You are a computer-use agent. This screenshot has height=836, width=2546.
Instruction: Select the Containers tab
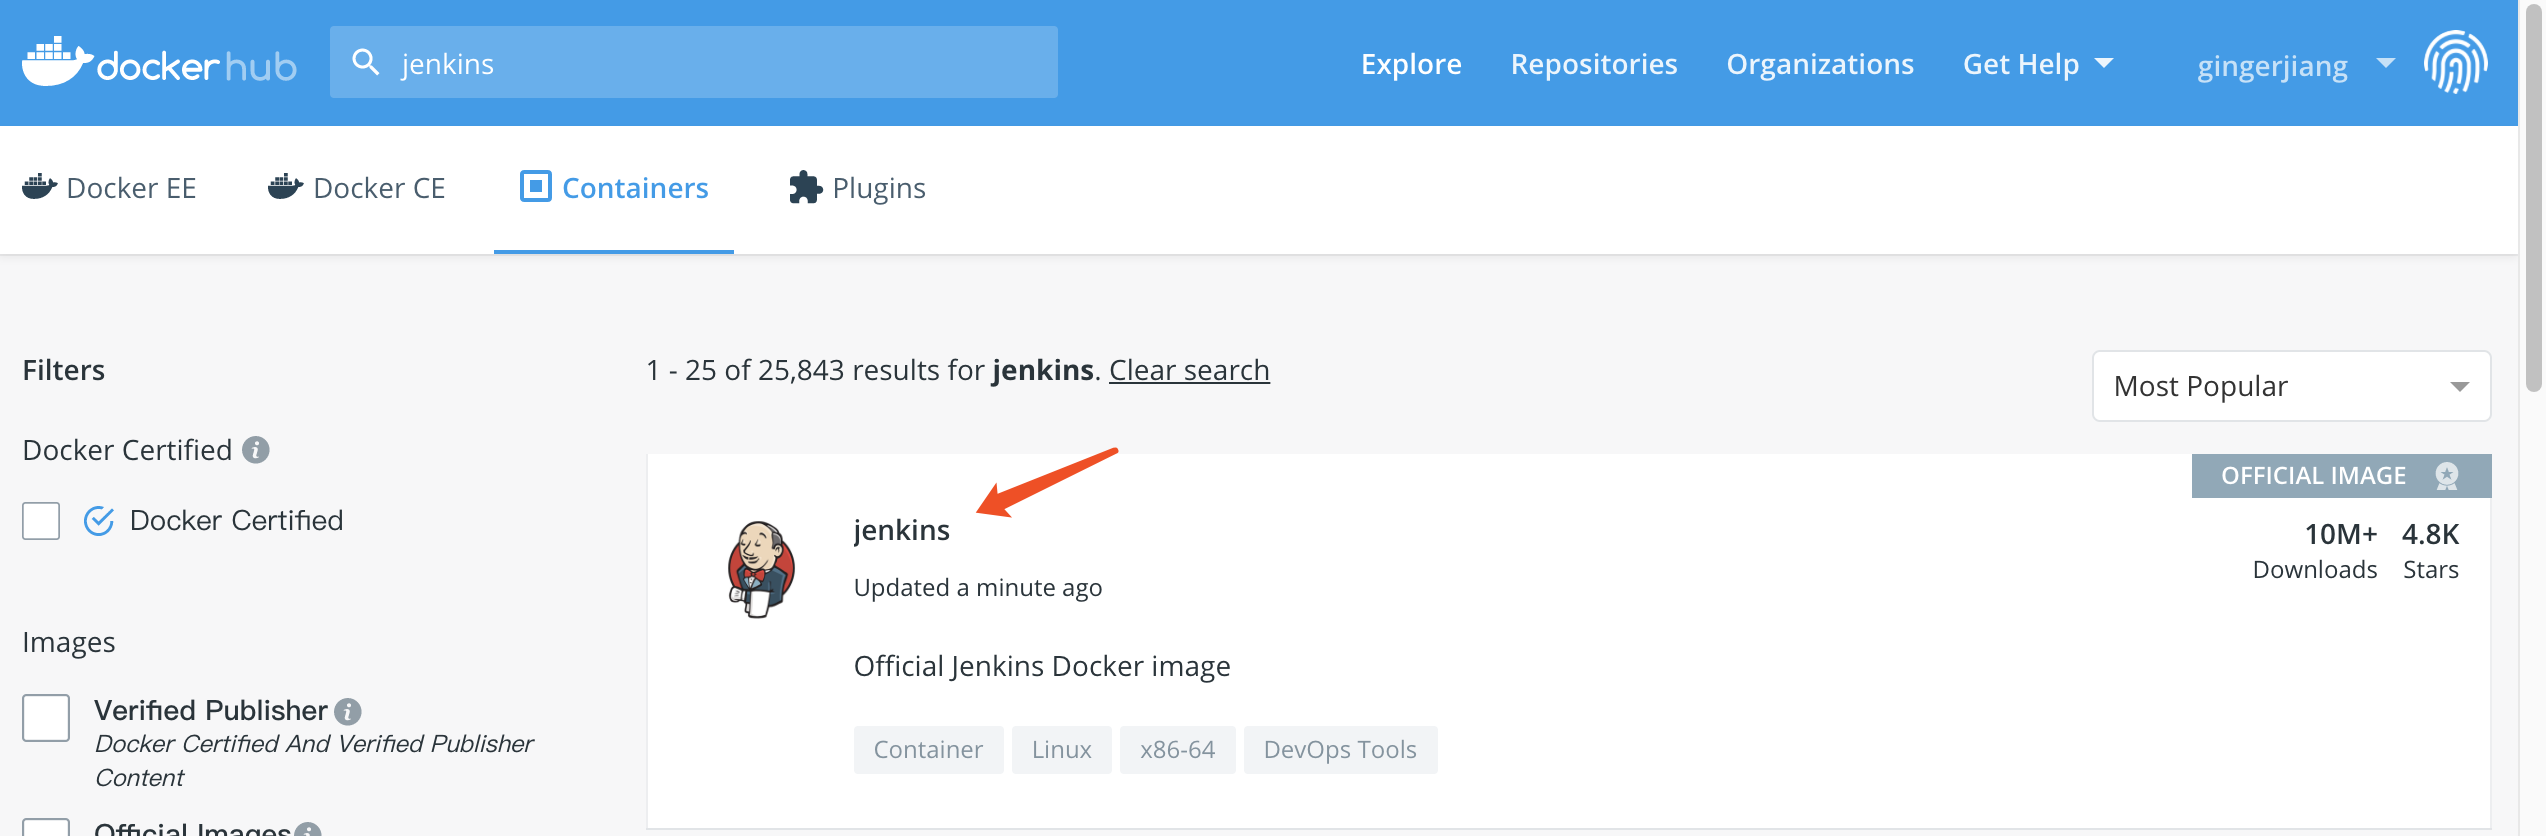pos(614,188)
